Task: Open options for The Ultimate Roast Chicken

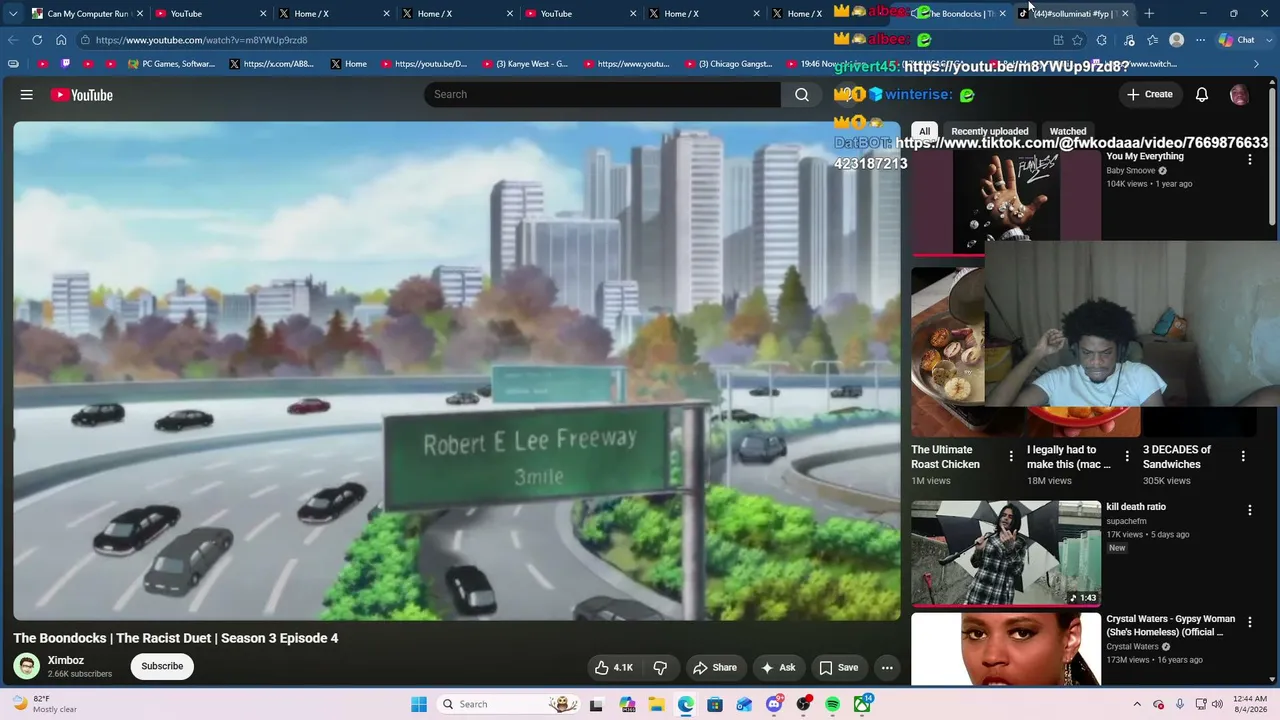Action: pos(1011,456)
